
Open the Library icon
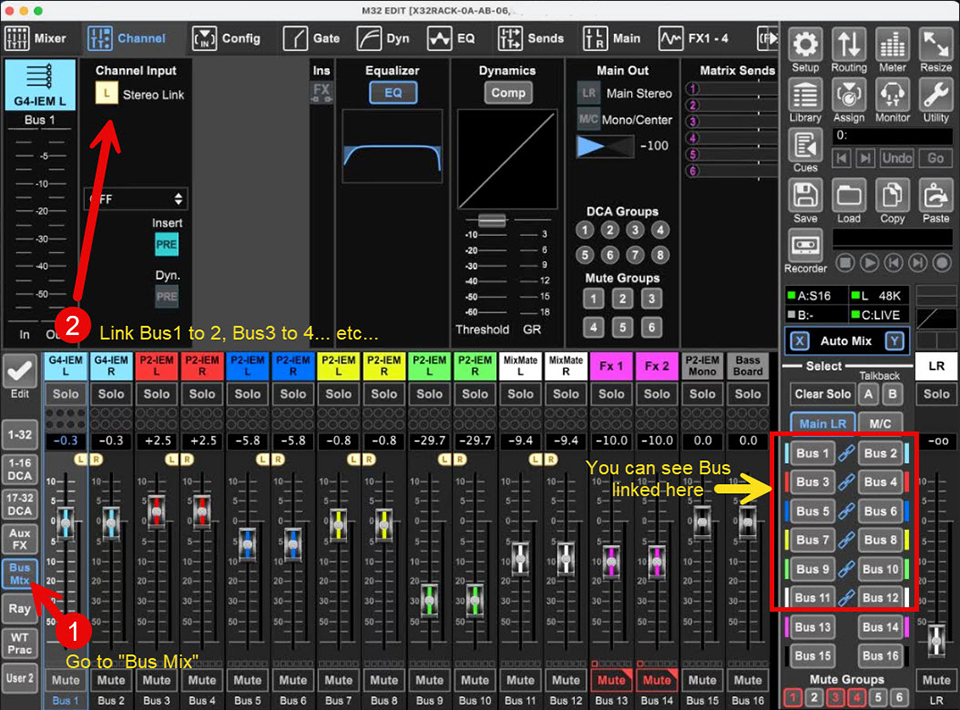(805, 95)
